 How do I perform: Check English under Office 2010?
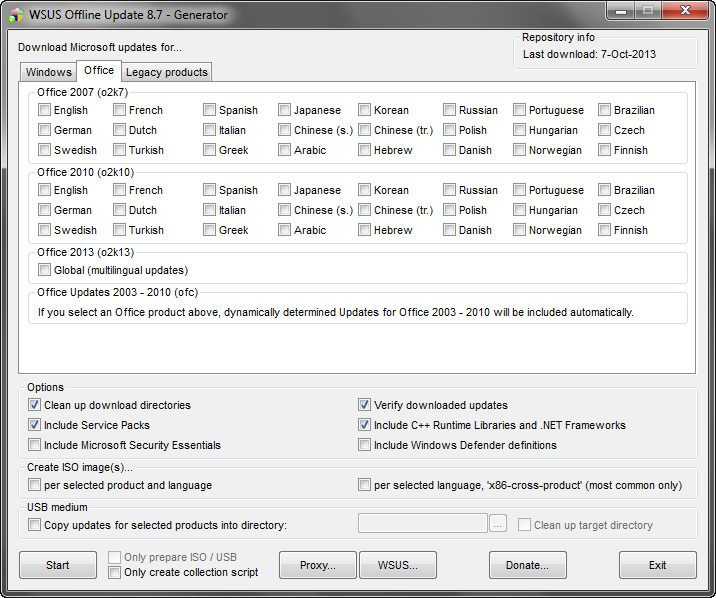[44, 189]
